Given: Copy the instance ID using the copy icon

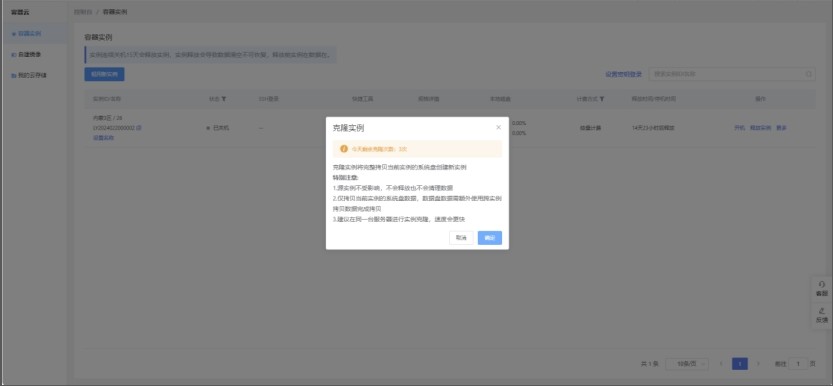Looking at the screenshot, I should (139, 128).
